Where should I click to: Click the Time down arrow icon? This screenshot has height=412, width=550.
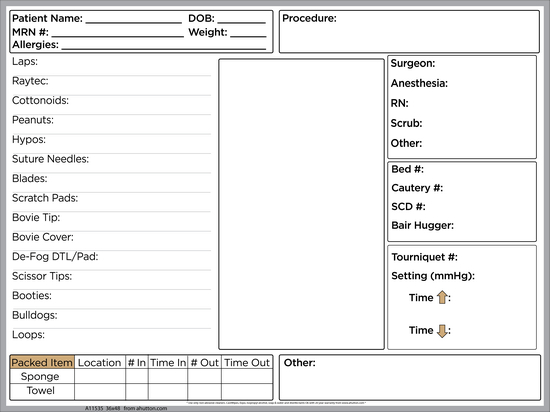(442, 331)
